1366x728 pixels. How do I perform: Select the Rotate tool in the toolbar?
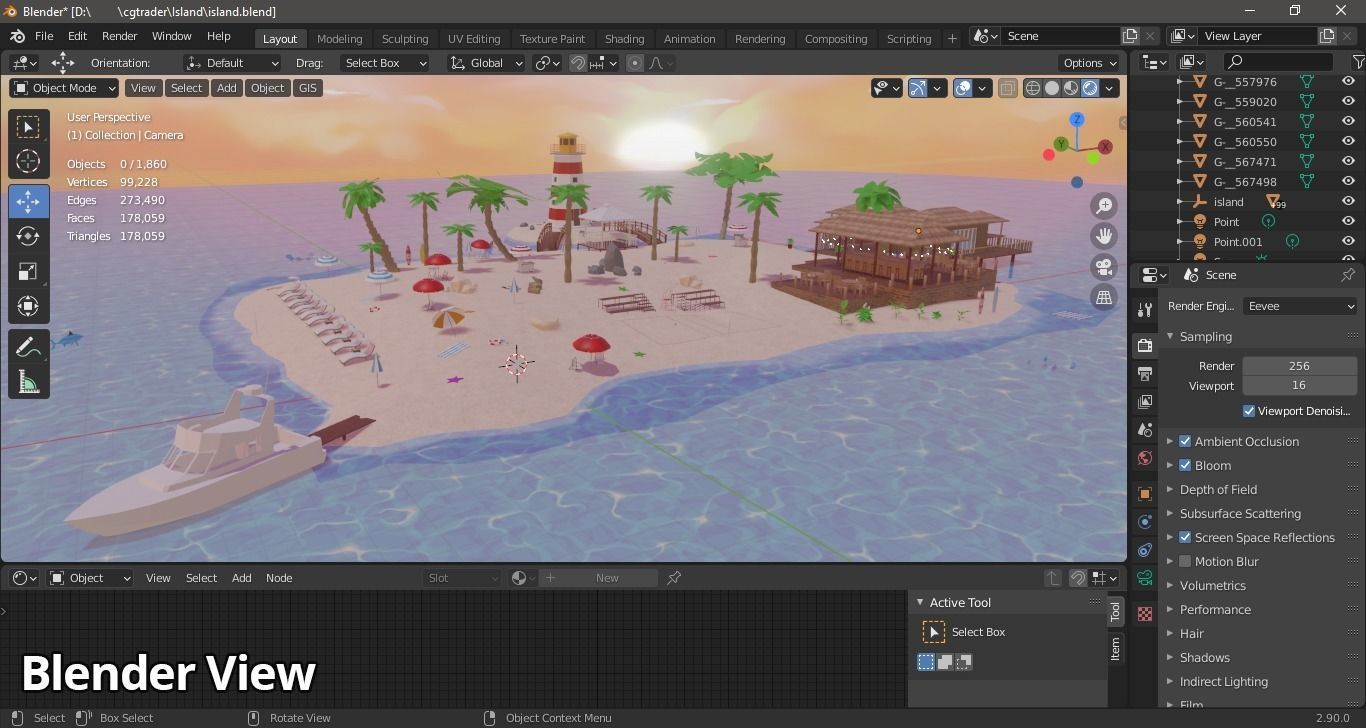(28, 237)
